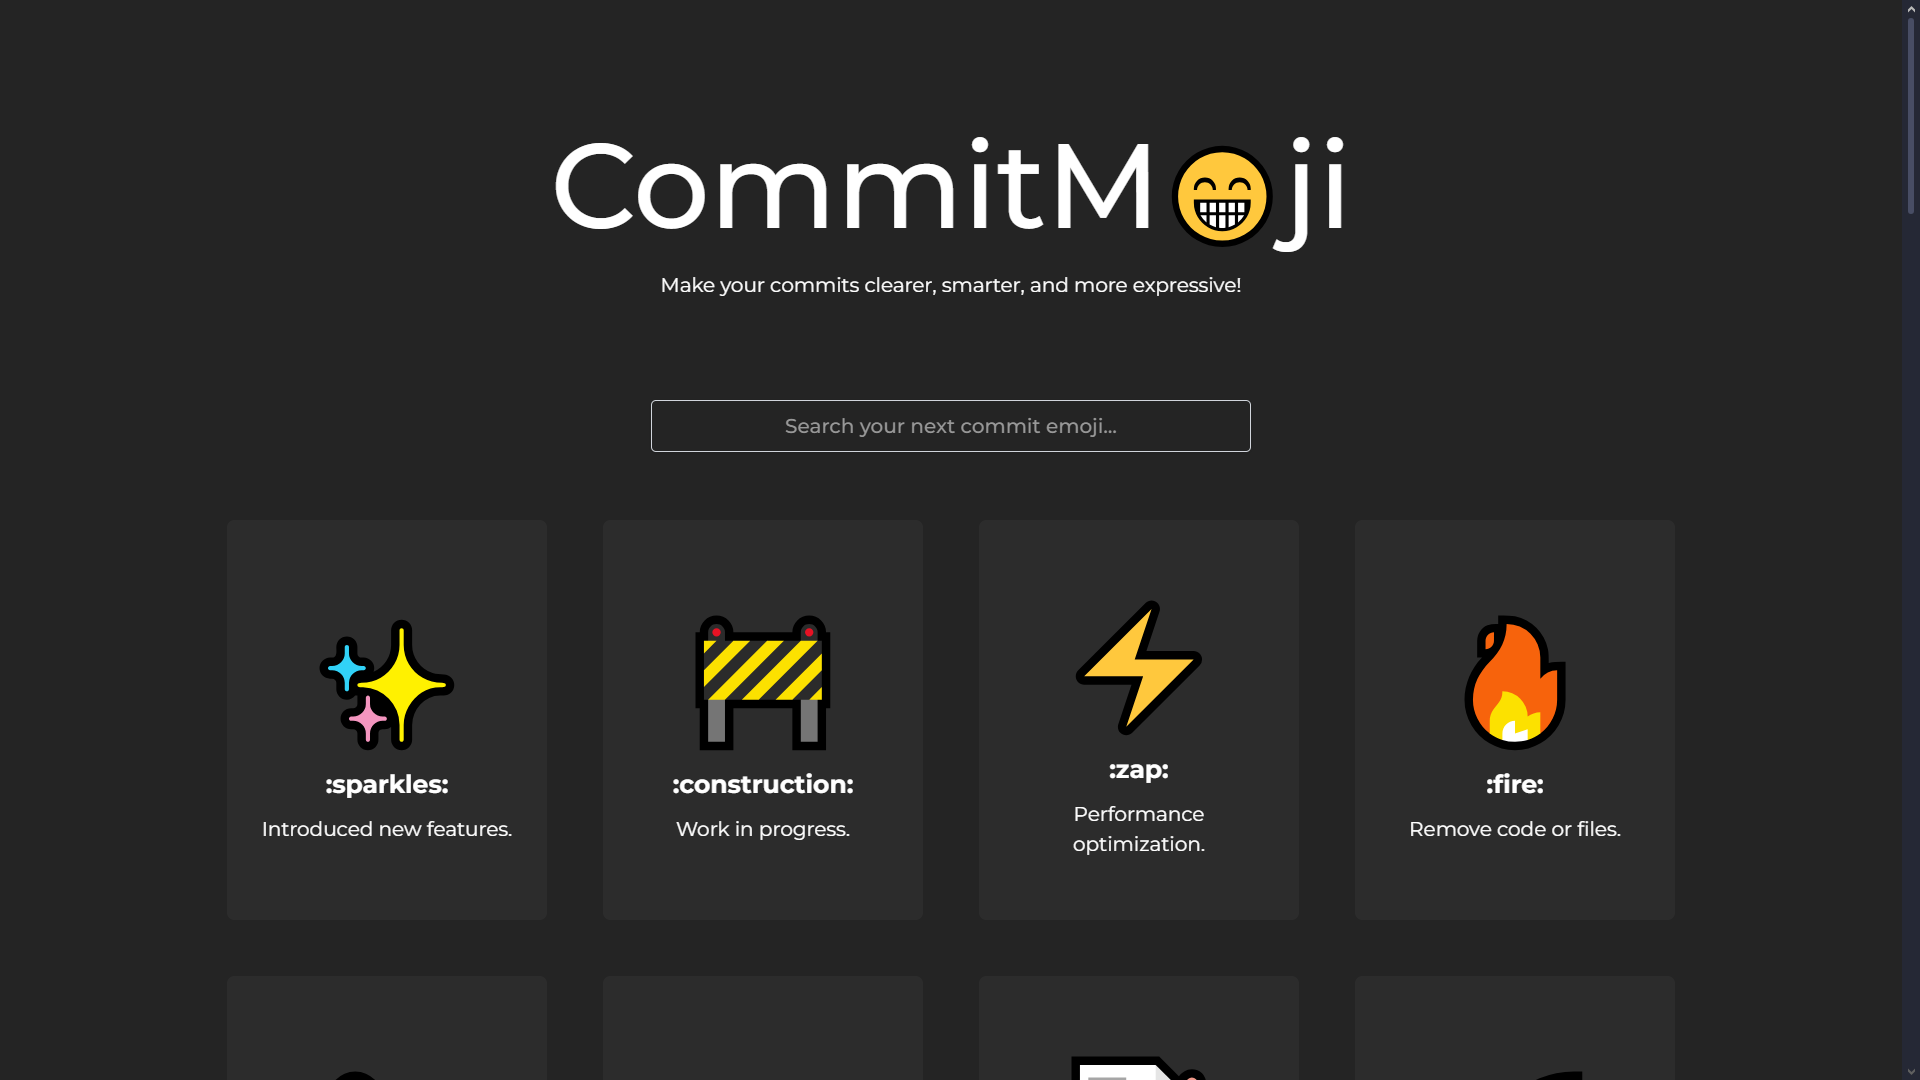The image size is (1920, 1080).
Task: Click the zap lightning bolt icon
Action: (x=1139, y=668)
